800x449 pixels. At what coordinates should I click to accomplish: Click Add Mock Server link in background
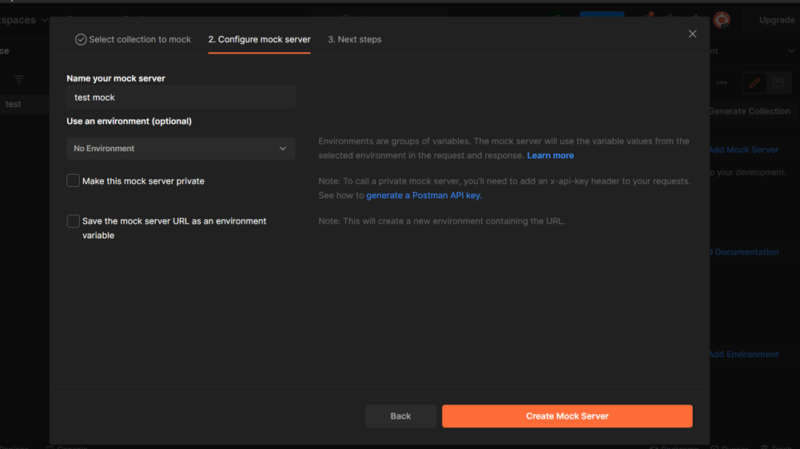(x=744, y=149)
